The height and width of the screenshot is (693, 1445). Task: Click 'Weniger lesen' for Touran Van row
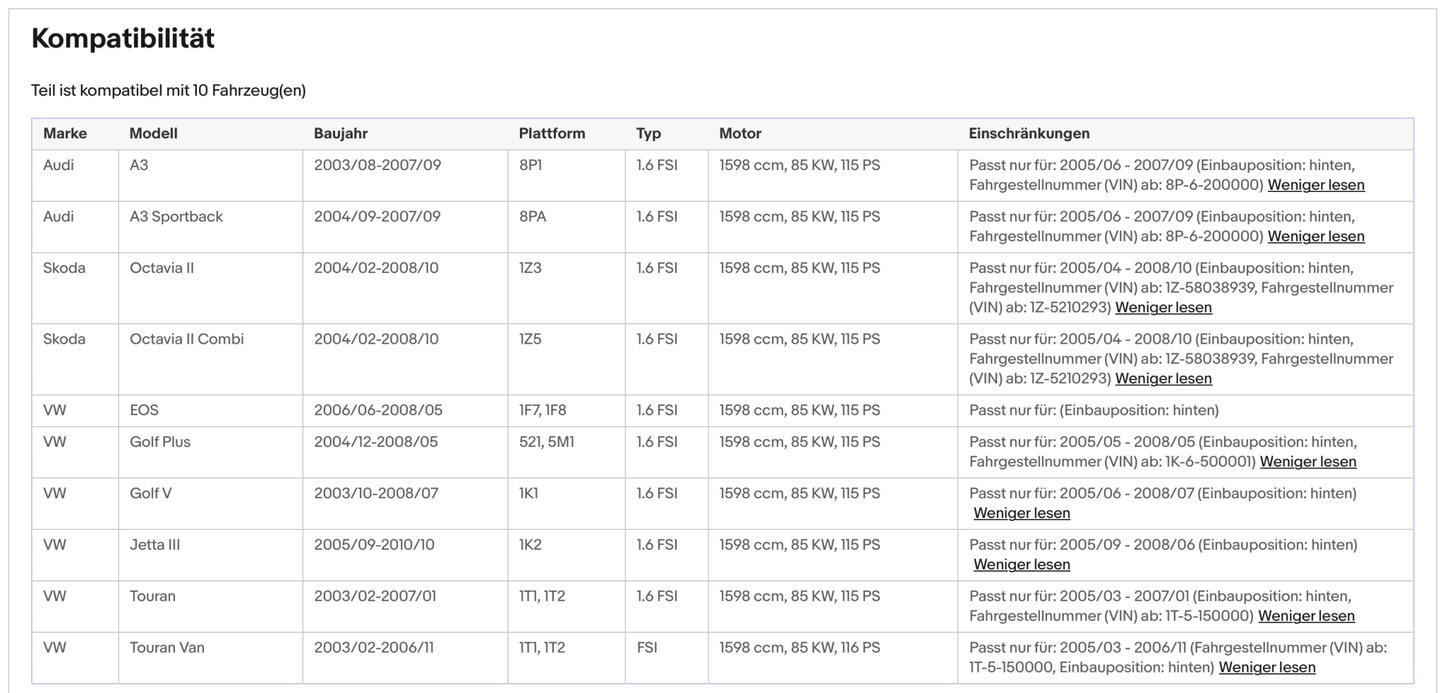(1267, 667)
